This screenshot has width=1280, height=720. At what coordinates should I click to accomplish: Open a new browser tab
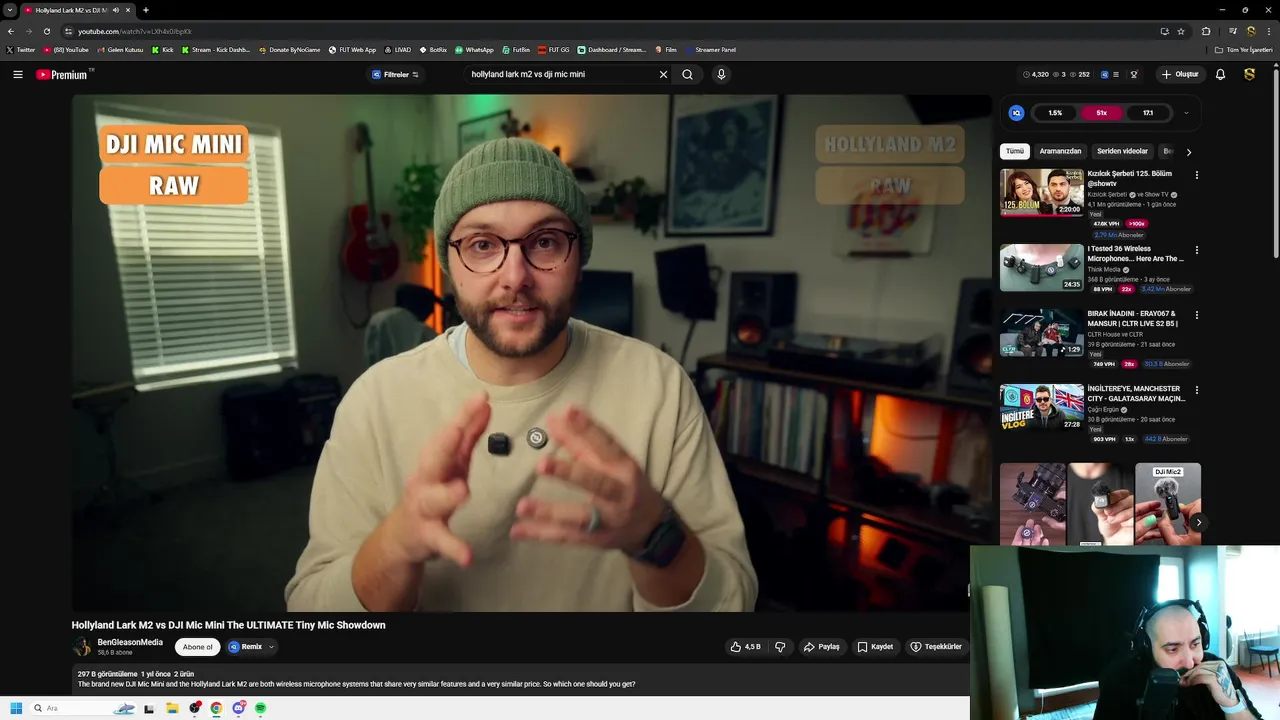pos(145,10)
